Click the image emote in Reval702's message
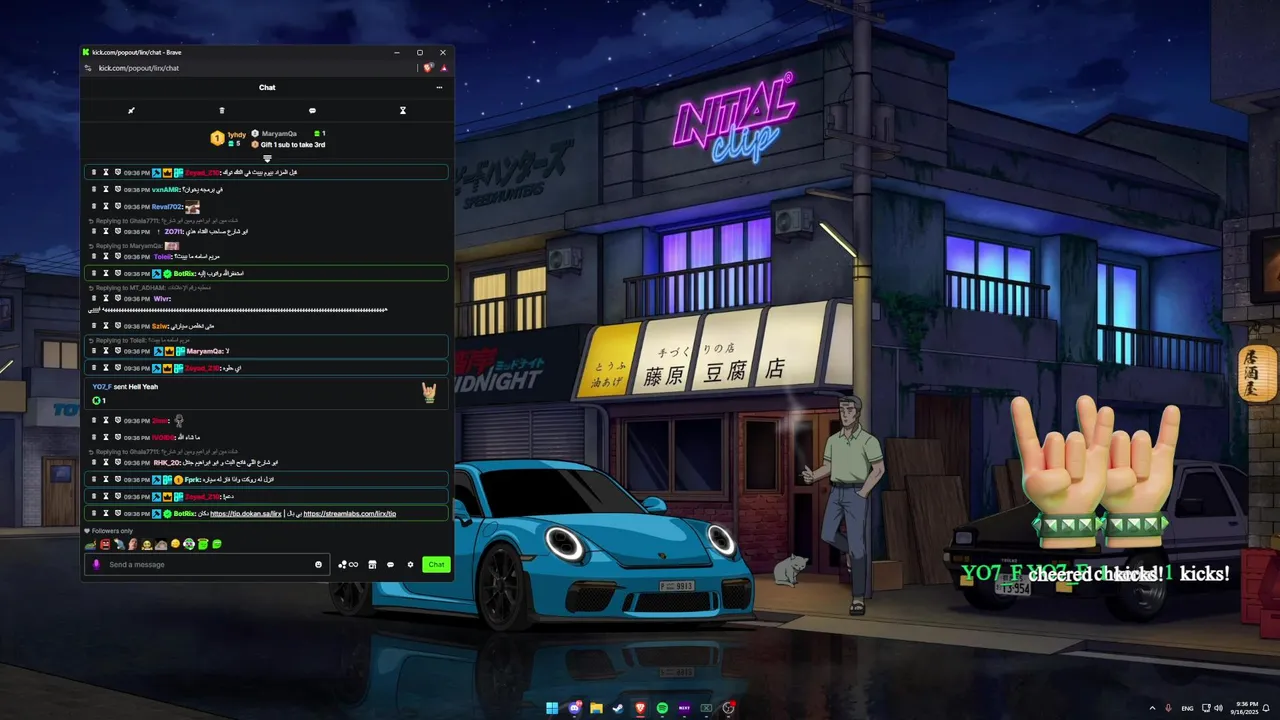This screenshot has height=720, width=1280. click(x=192, y=207)
